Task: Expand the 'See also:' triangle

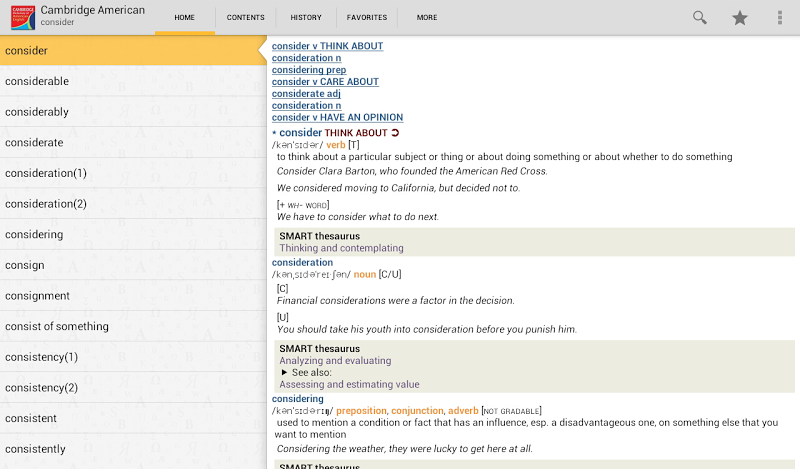Action: coord(284,373)
